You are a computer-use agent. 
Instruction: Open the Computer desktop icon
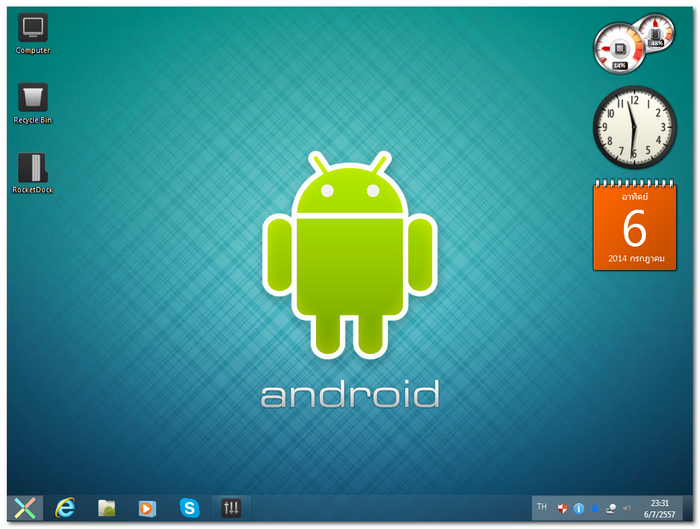(33, 34)
